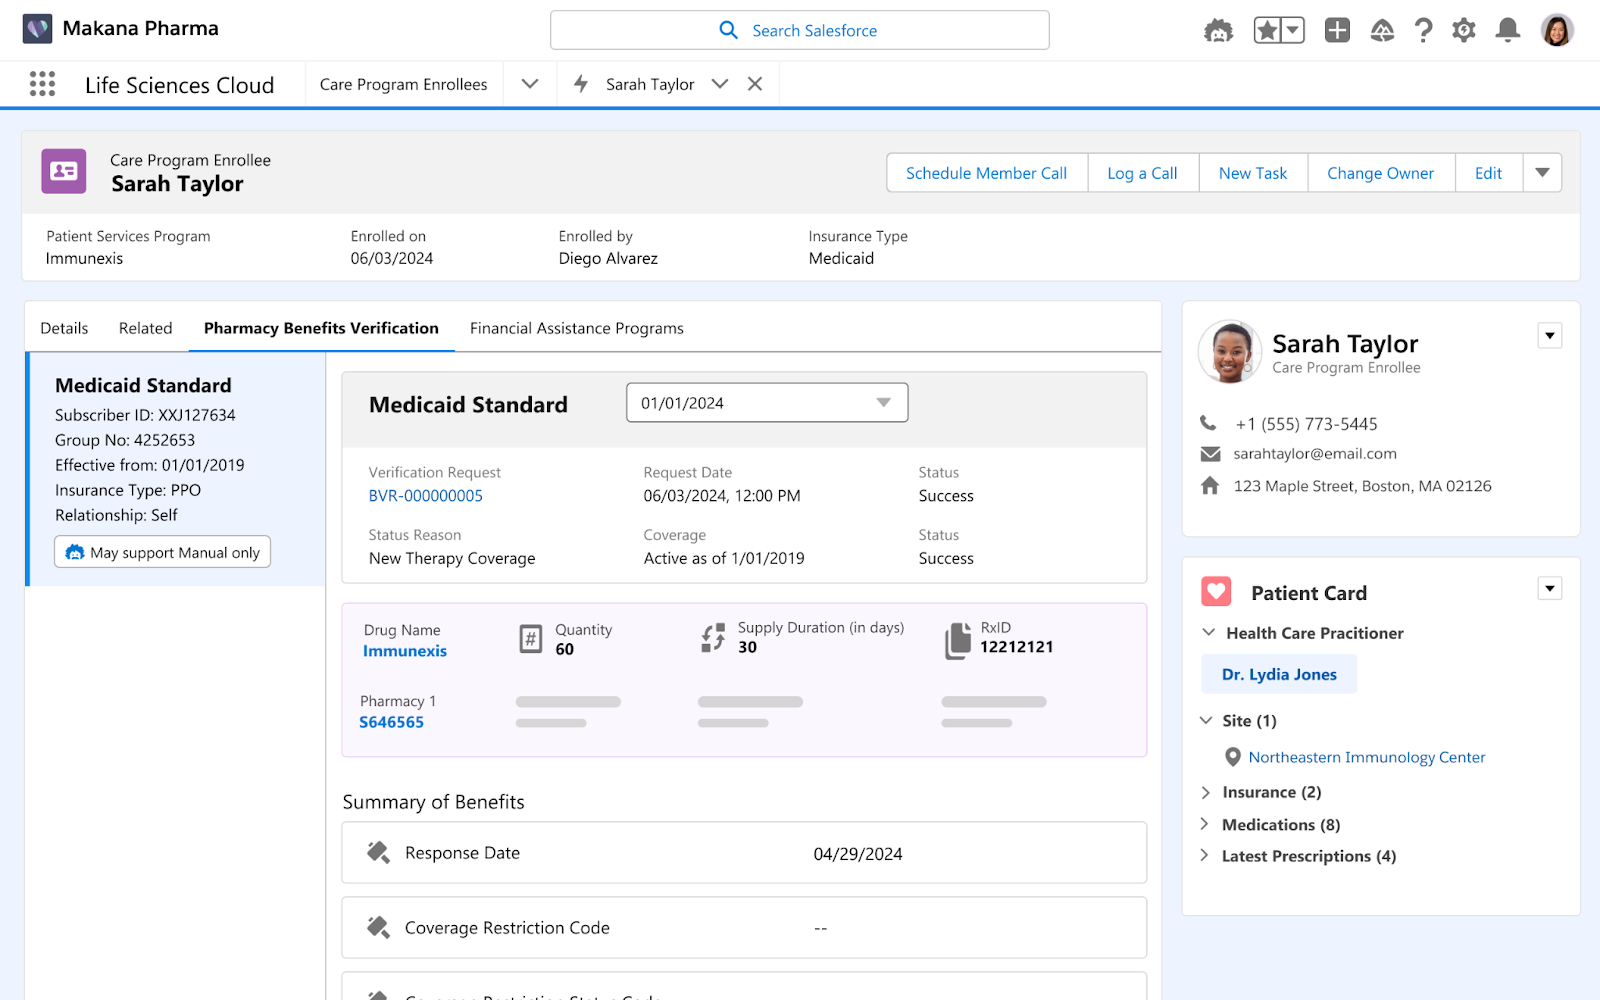Open the help question mark icon

pos(1423,31)
